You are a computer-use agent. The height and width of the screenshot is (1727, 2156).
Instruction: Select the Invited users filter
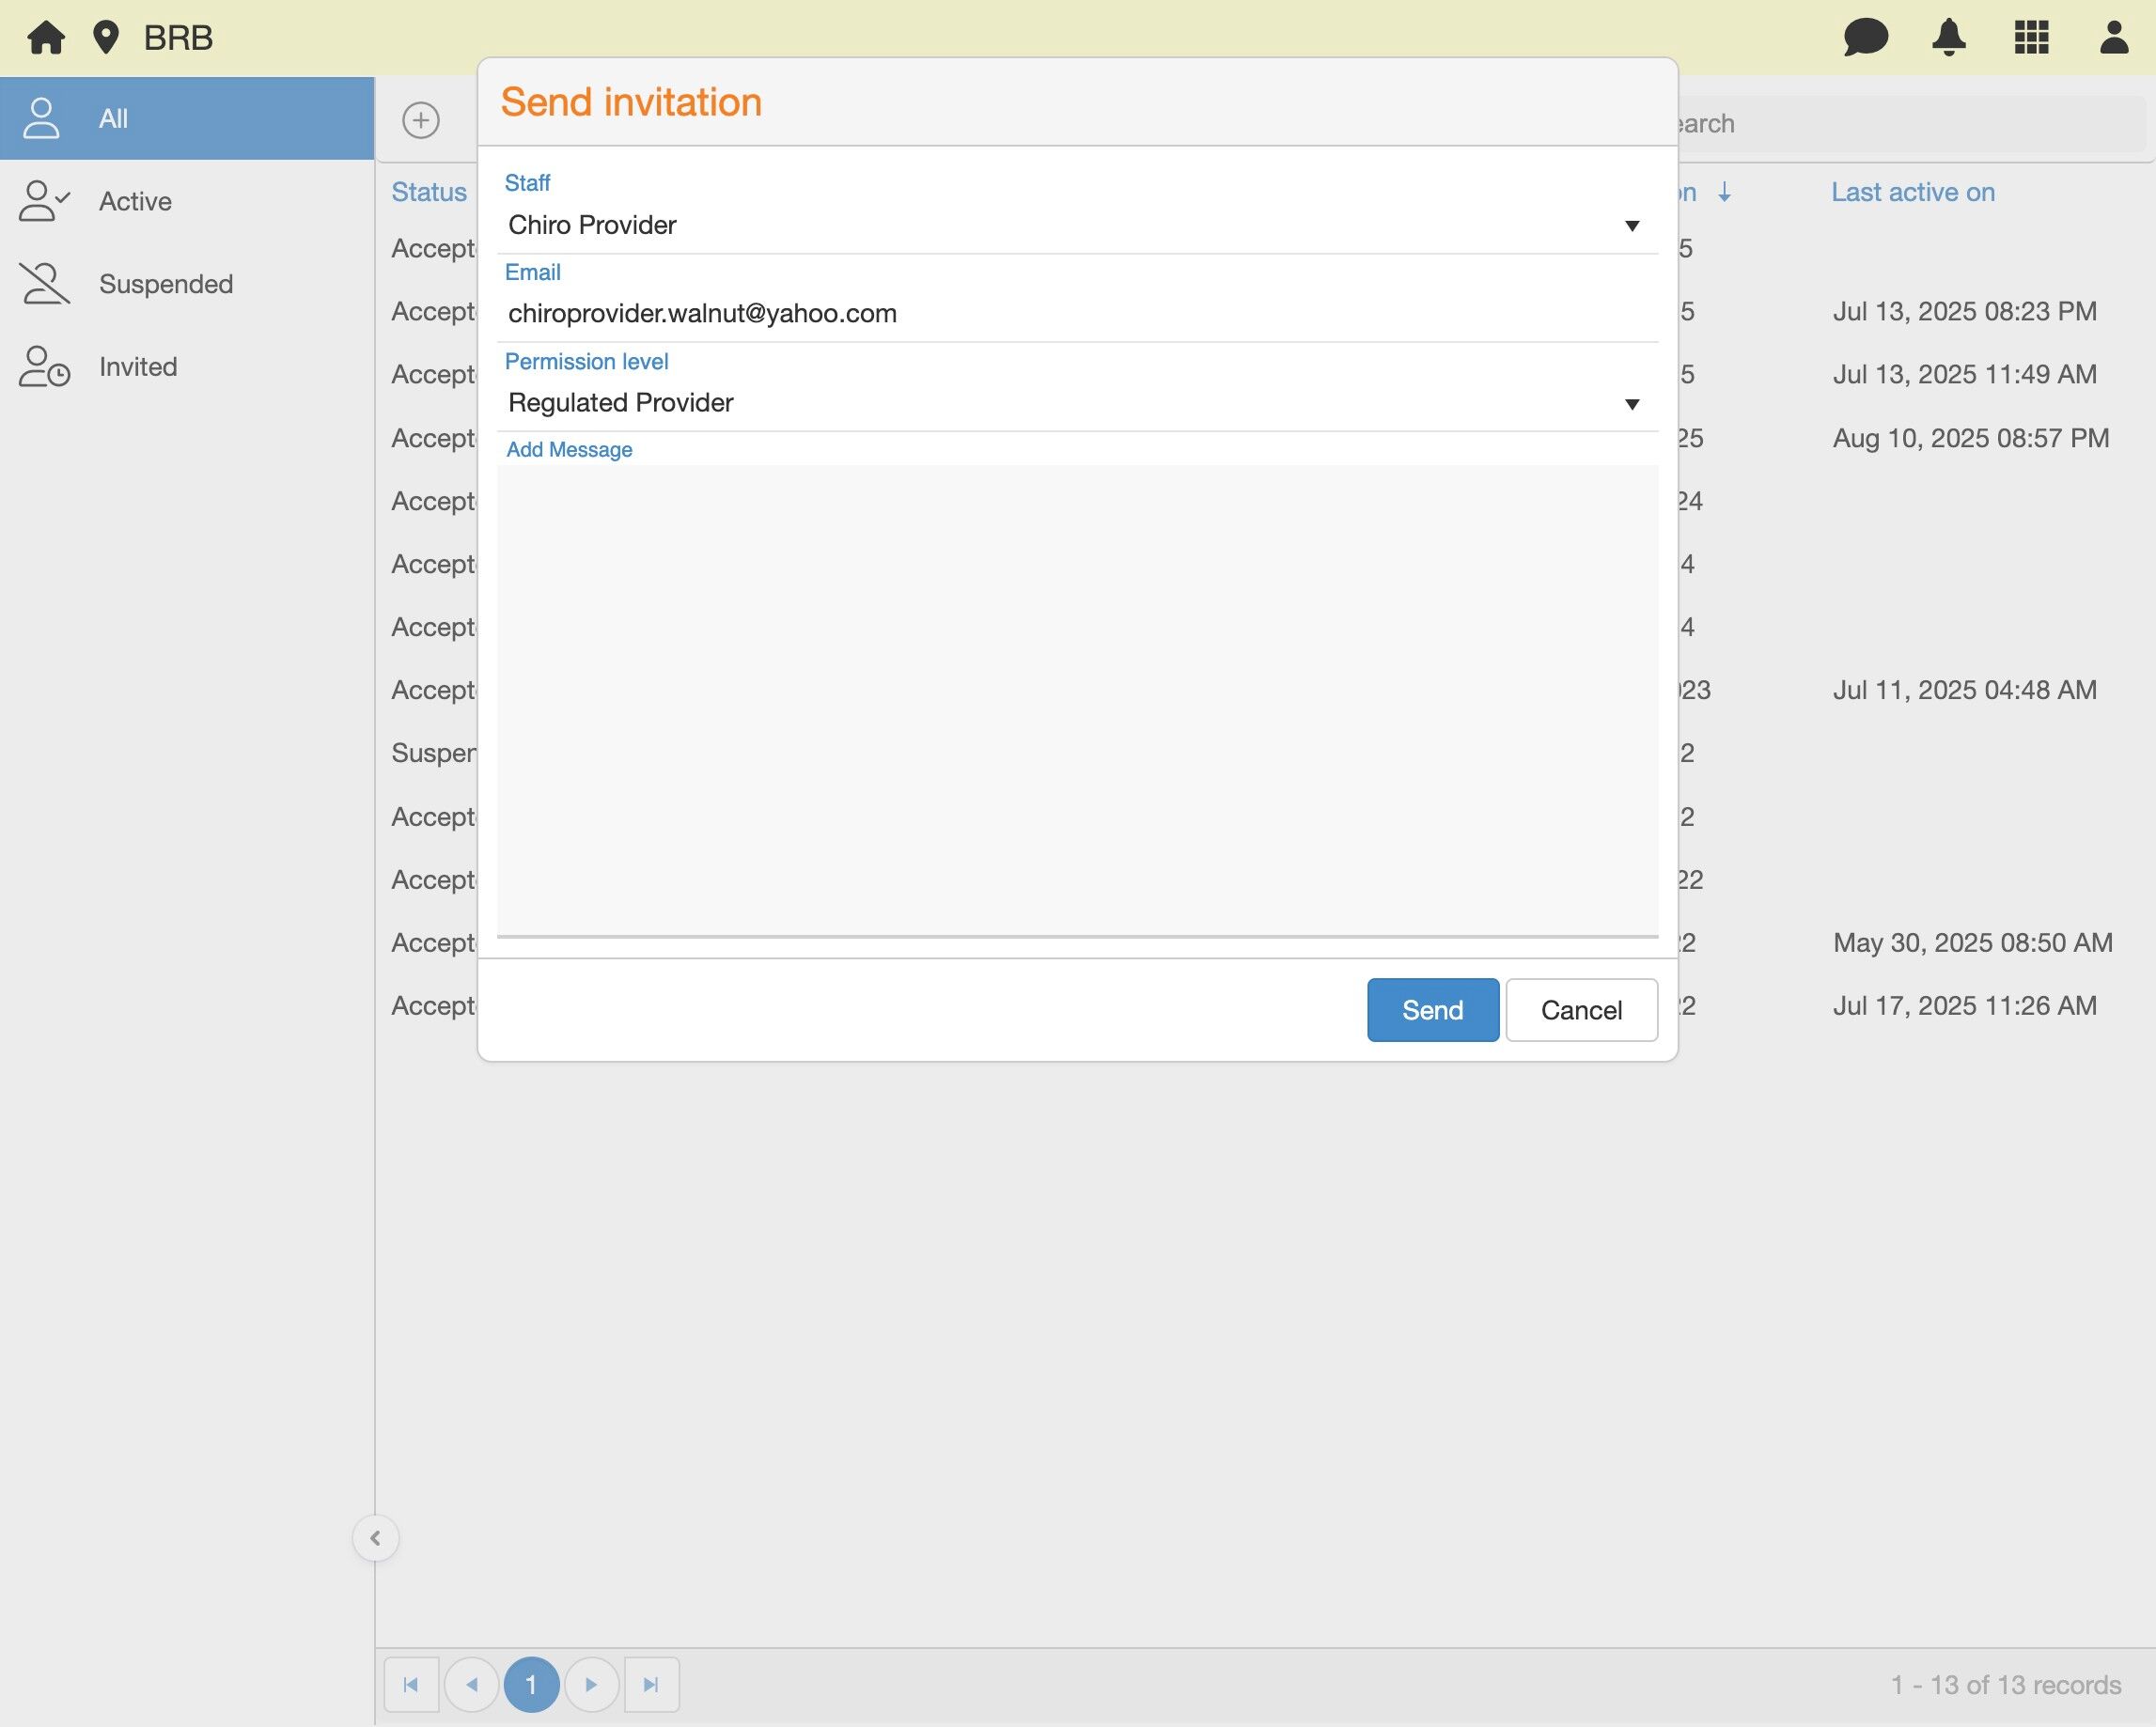[138, 367]
